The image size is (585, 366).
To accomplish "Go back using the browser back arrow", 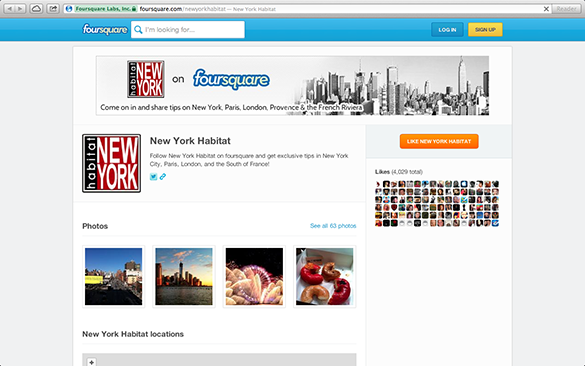I will click(10, 9).
